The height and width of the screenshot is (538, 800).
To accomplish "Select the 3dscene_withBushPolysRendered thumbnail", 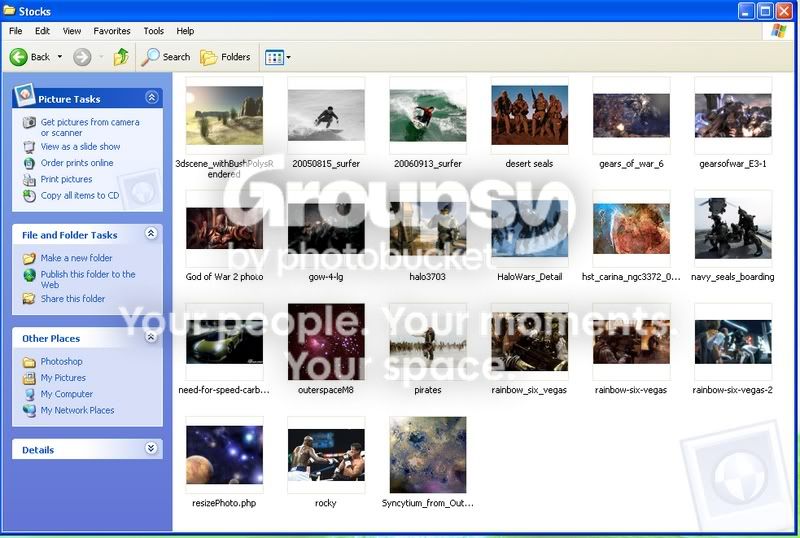I will [224, 115].
